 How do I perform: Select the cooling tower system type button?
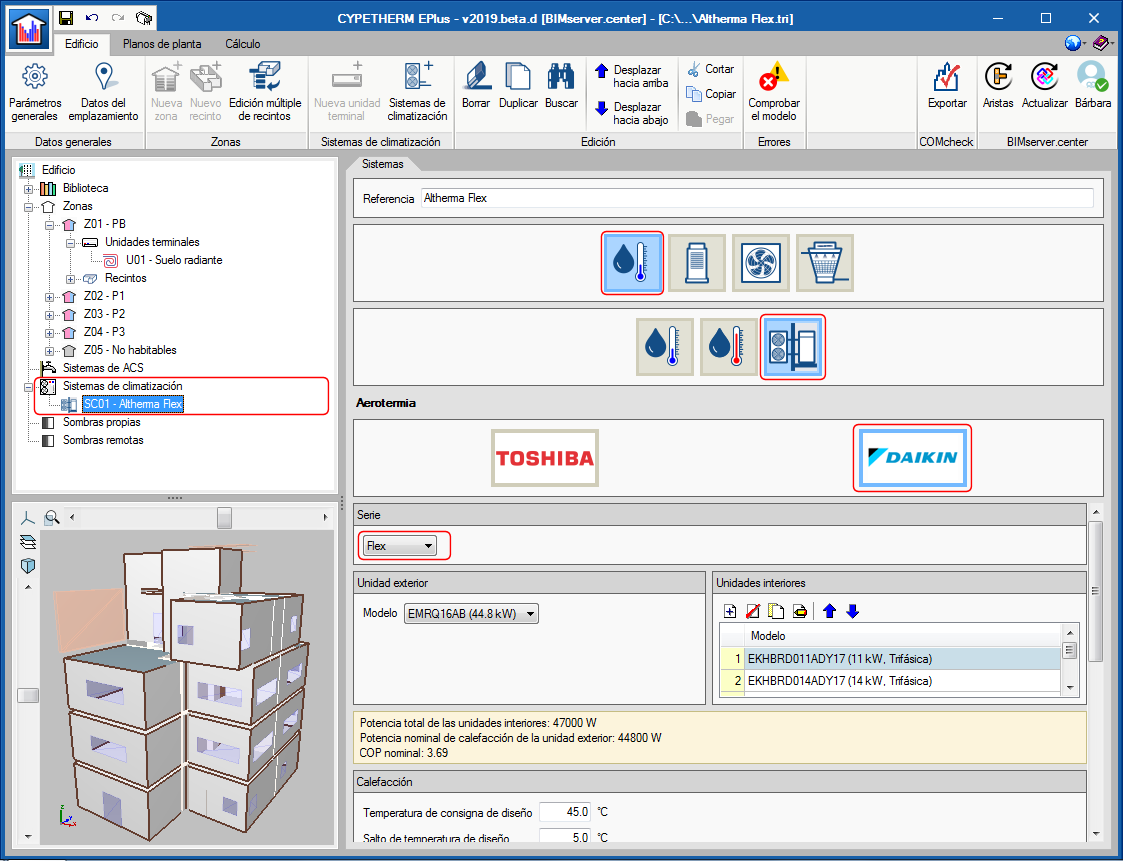pos(825,263)
